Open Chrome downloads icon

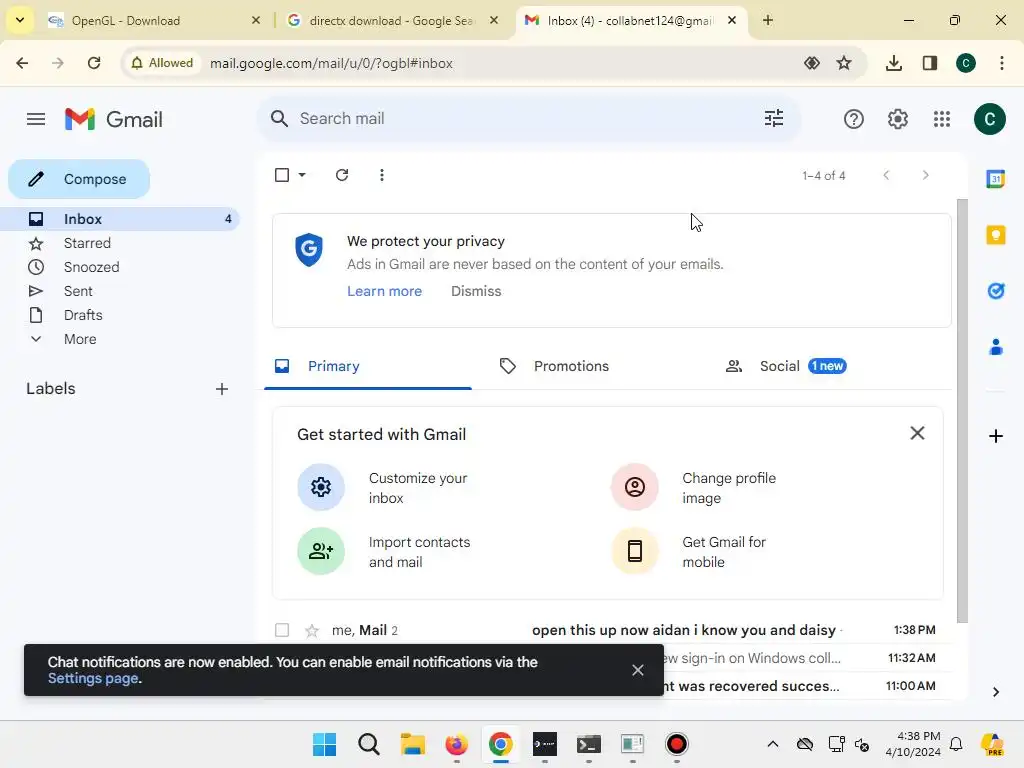[x=893, y=63]
